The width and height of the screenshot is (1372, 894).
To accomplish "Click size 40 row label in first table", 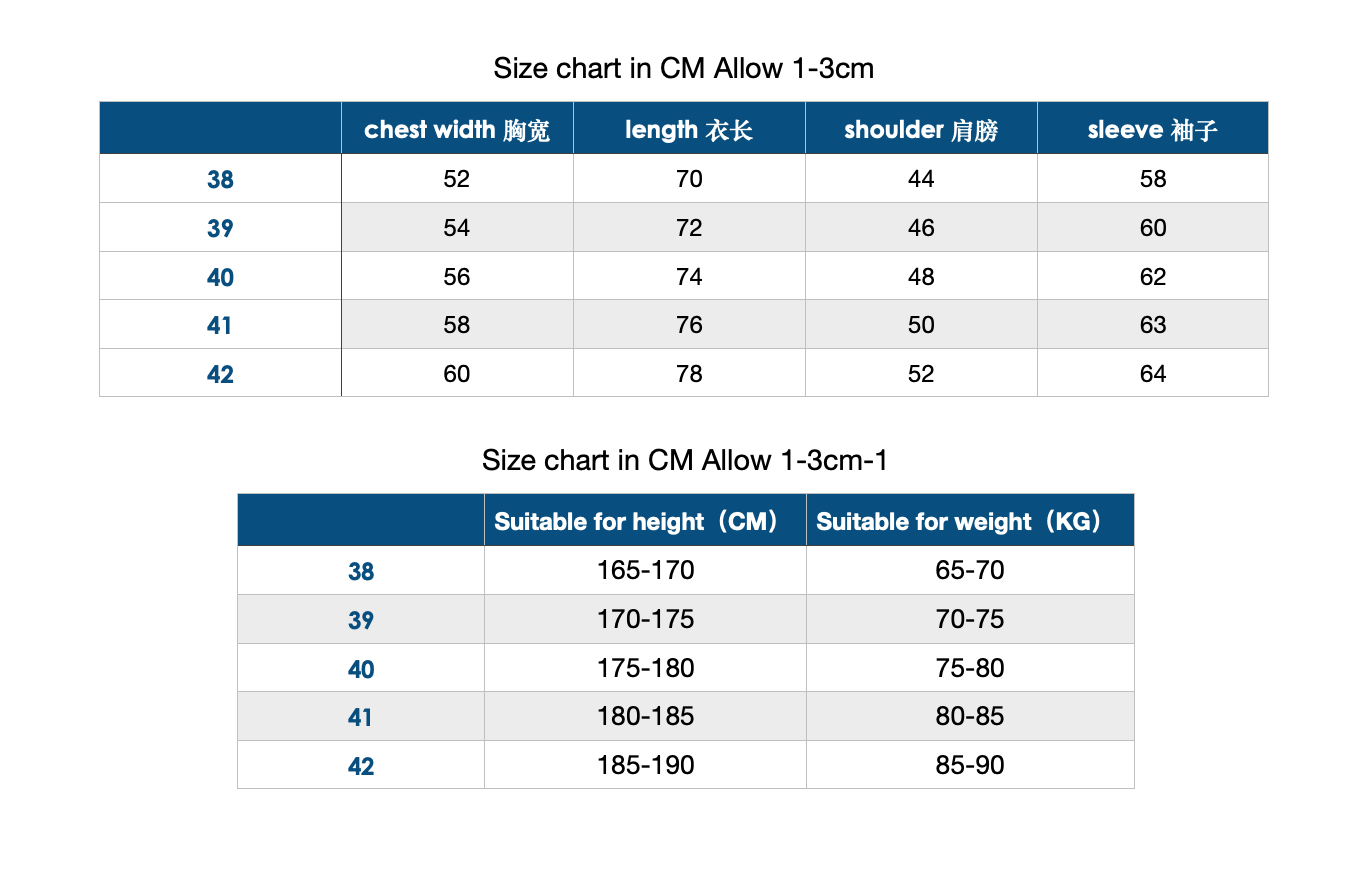I will coord(220,277).
